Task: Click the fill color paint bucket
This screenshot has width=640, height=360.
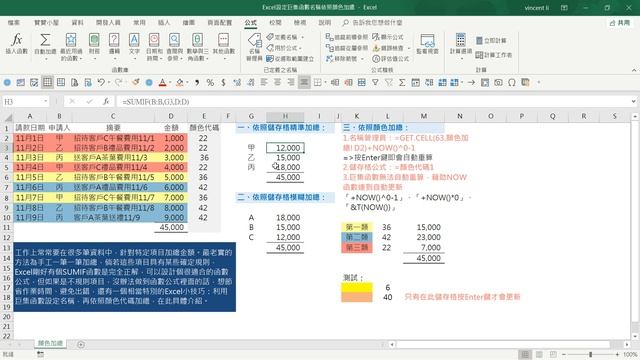Action: point(180,82)
